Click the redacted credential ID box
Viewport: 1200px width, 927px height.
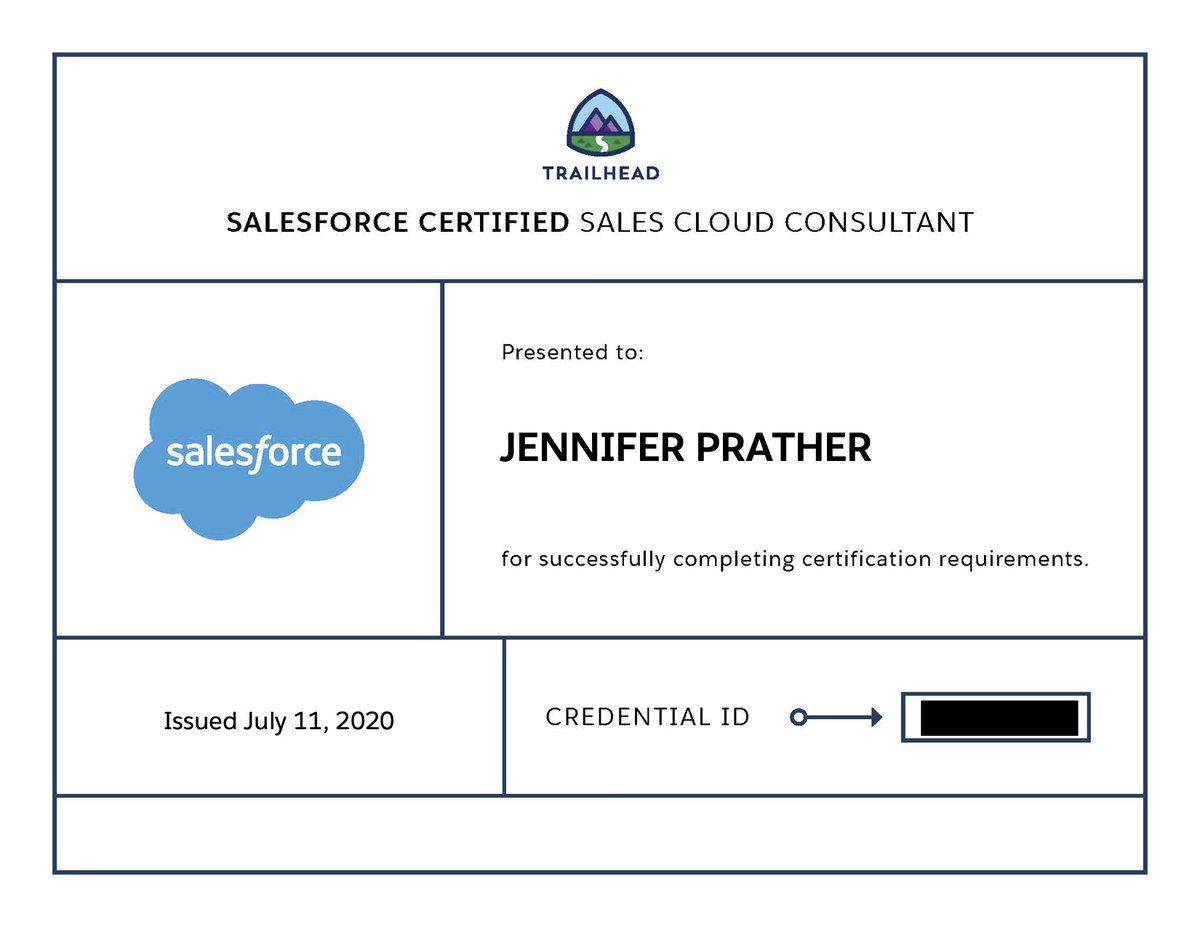996,717
